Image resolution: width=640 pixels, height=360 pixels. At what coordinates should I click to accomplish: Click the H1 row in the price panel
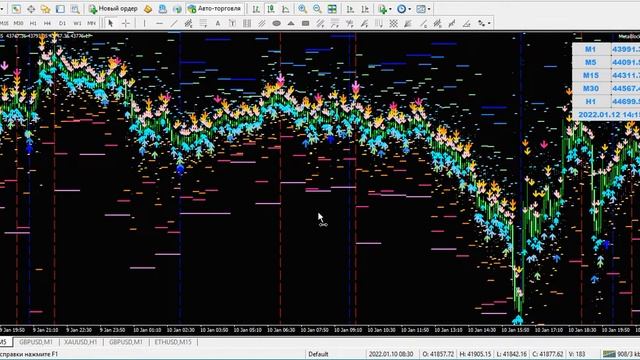tap(606, 102)
